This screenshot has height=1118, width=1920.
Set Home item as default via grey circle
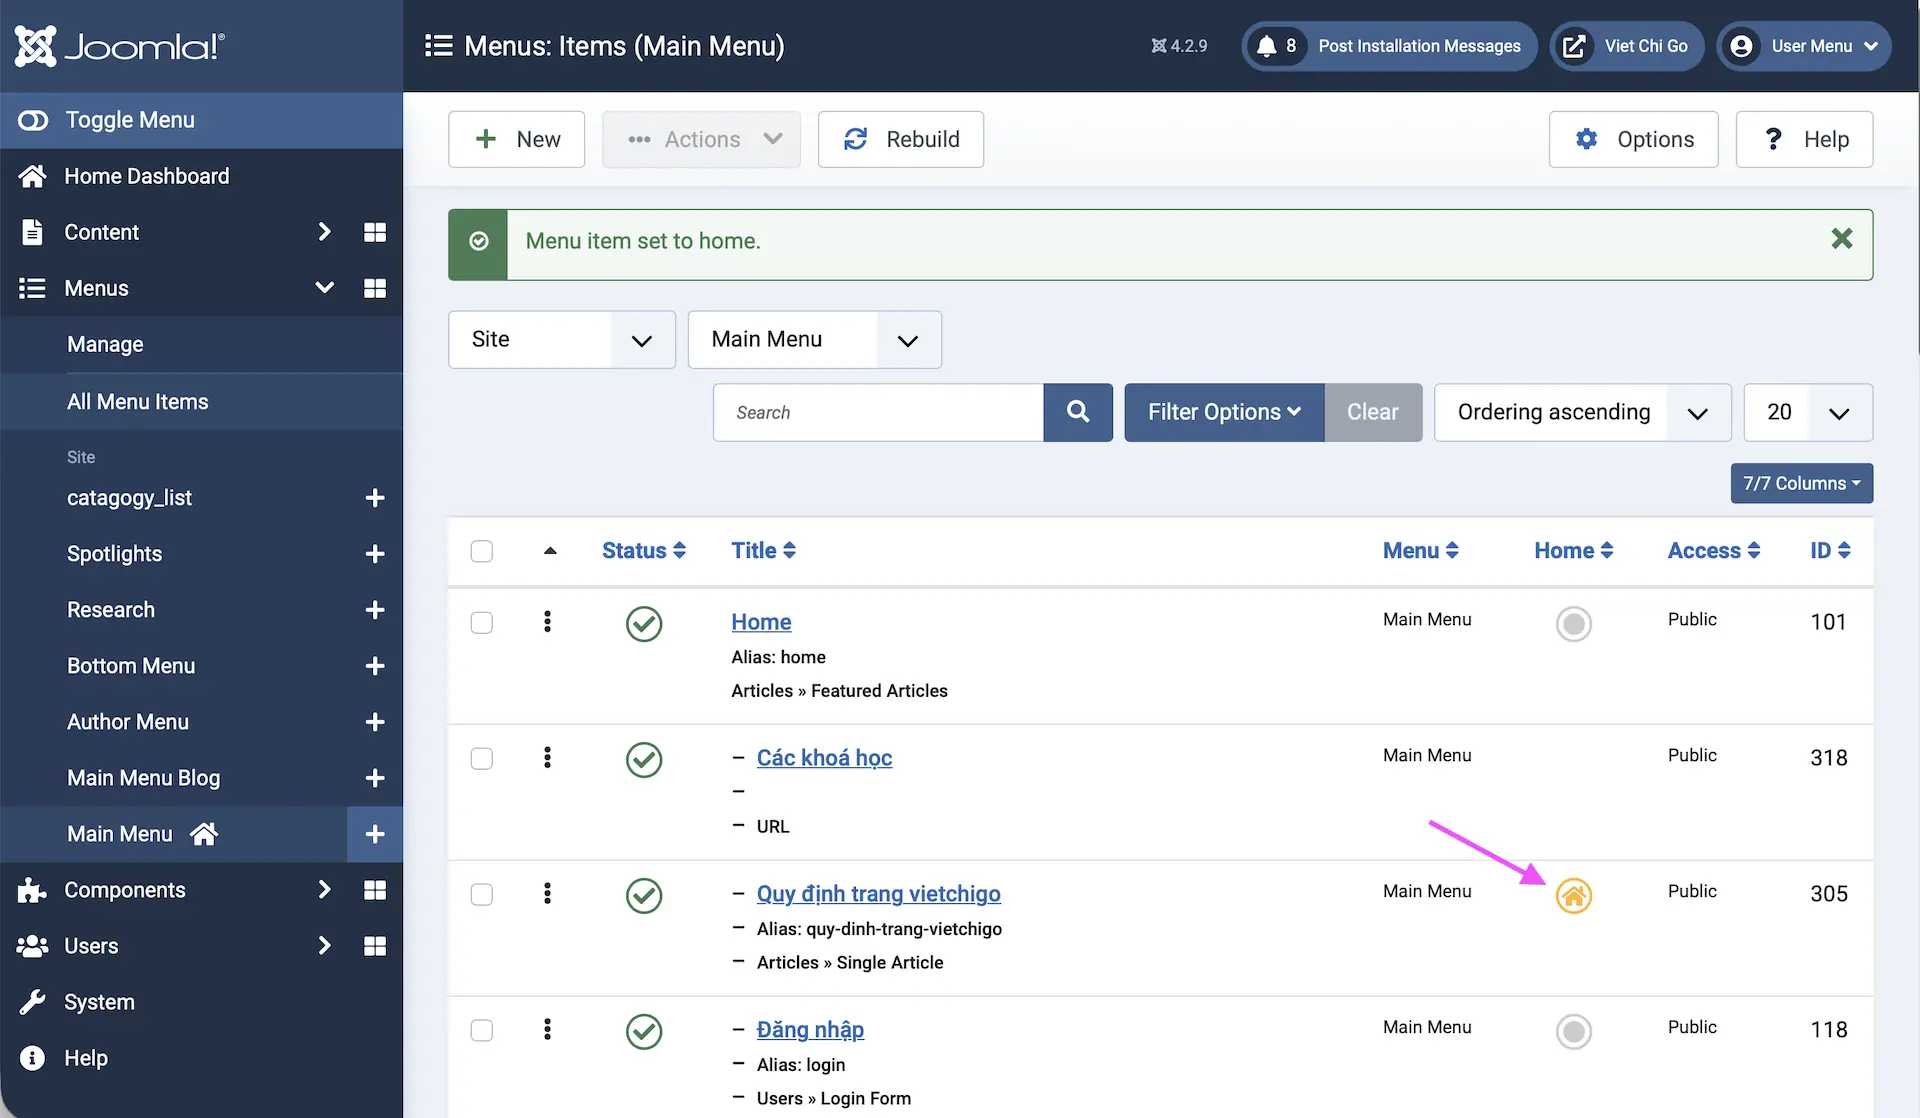(x=1573, y=624)
